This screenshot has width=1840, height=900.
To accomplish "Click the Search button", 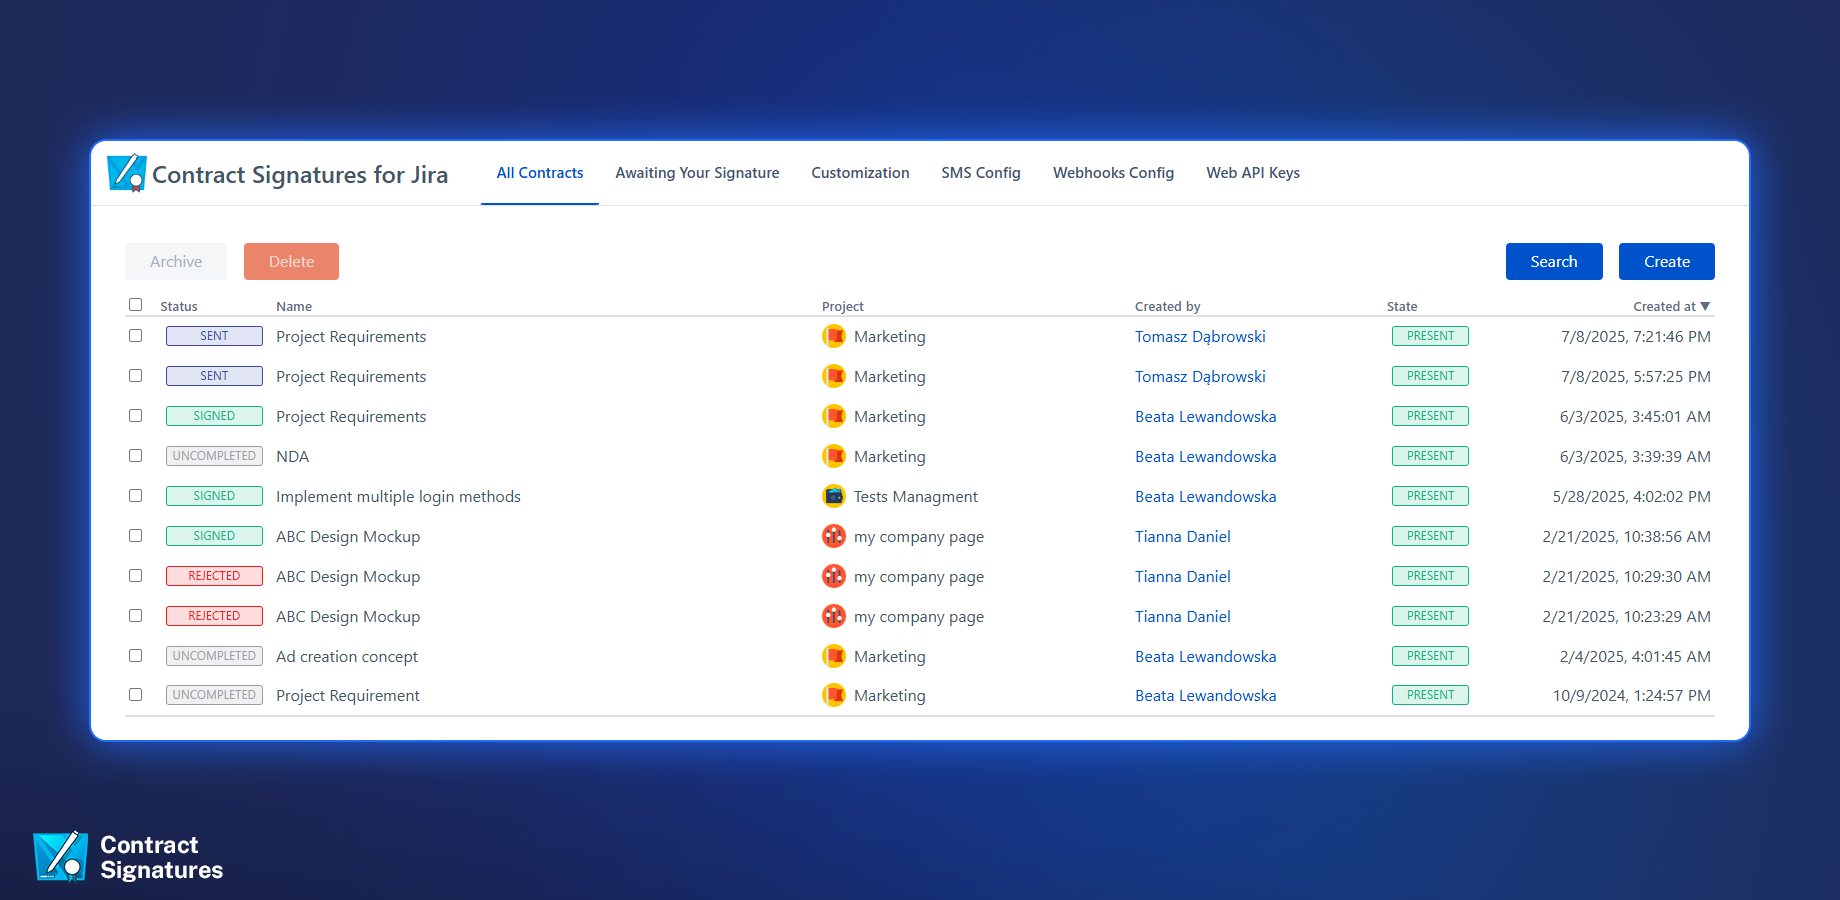I will [x=1554, y=261].
